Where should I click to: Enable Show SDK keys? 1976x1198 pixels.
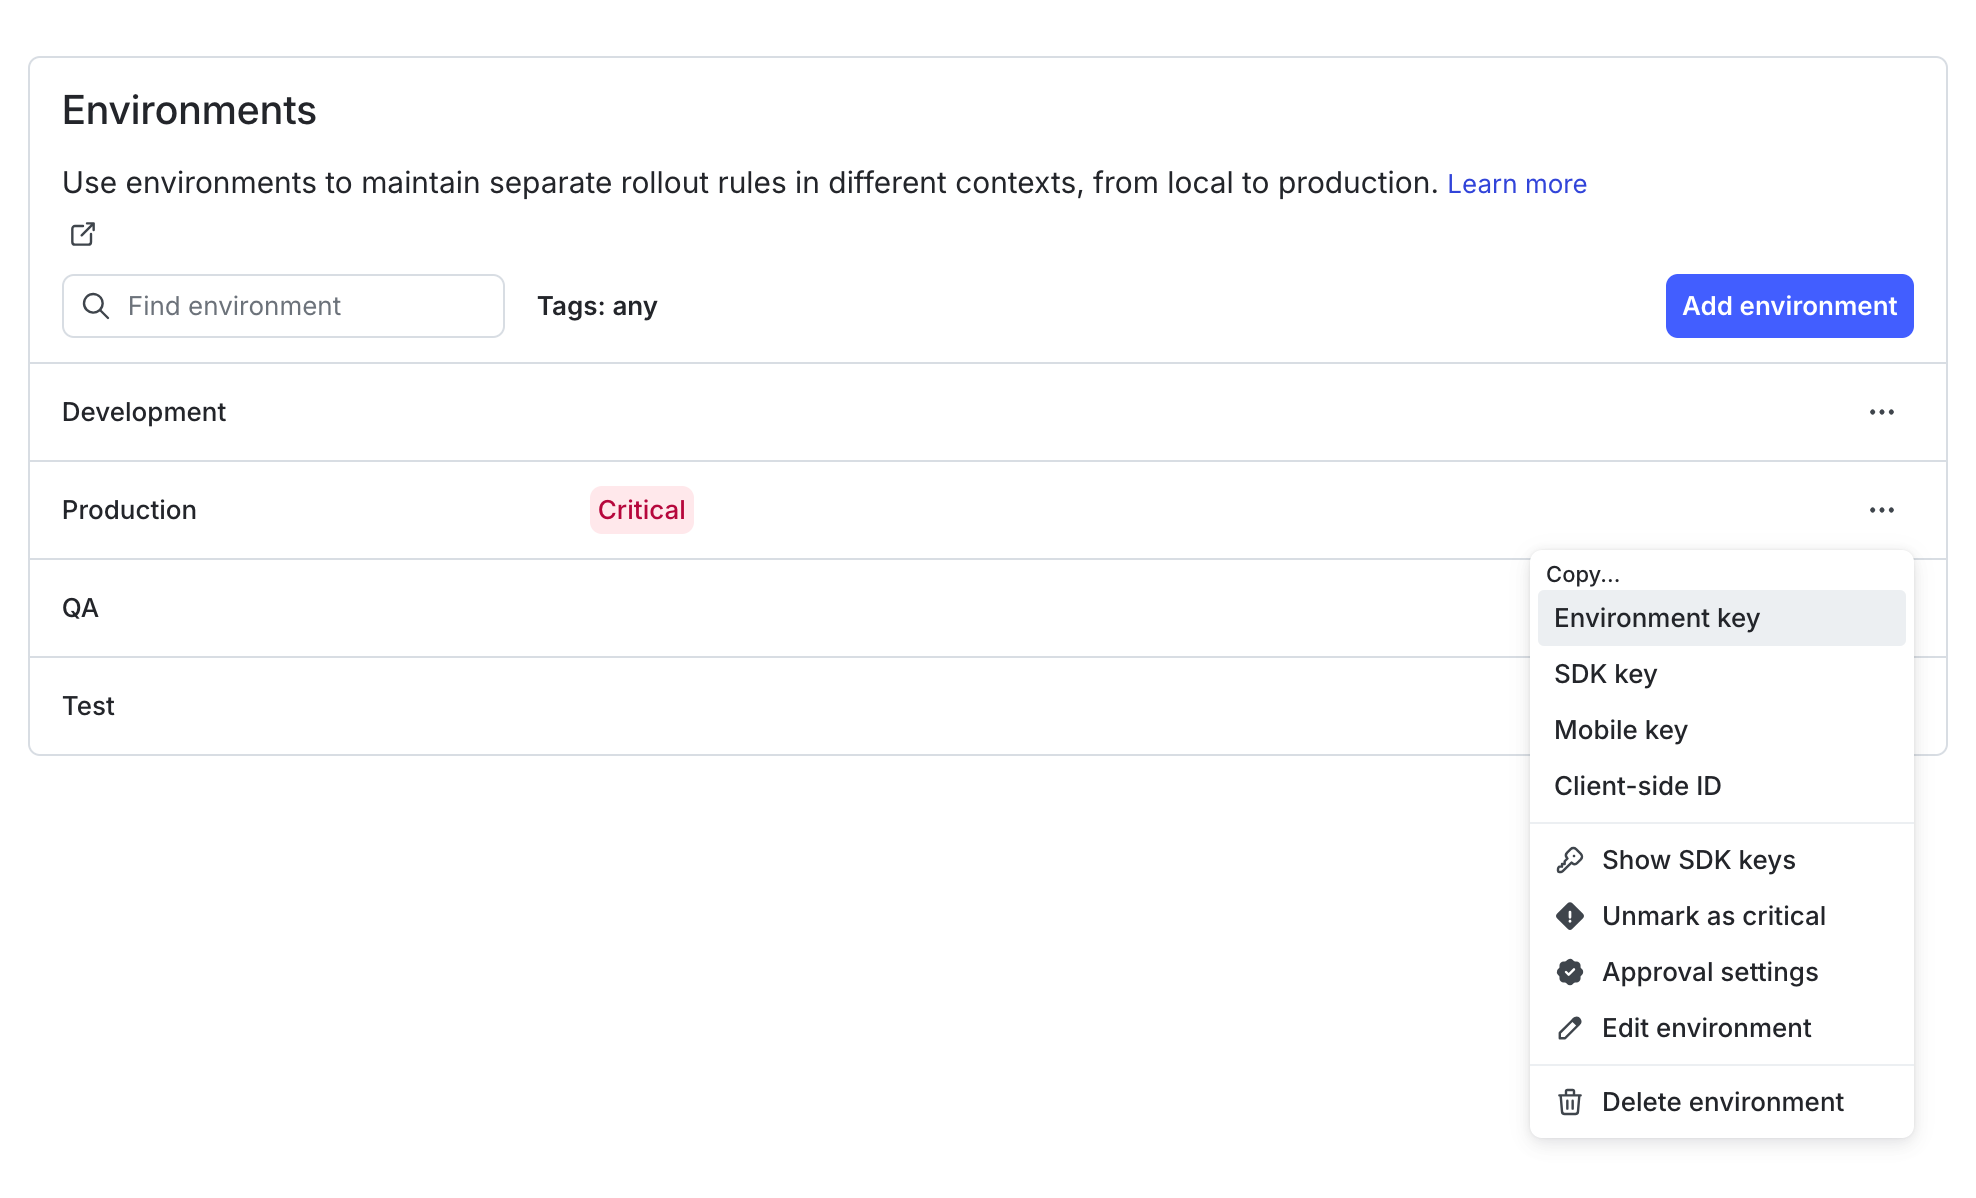1699,859
